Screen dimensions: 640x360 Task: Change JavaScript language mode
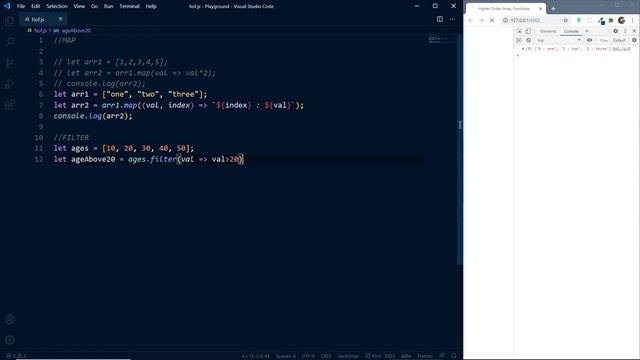(348, 356)
